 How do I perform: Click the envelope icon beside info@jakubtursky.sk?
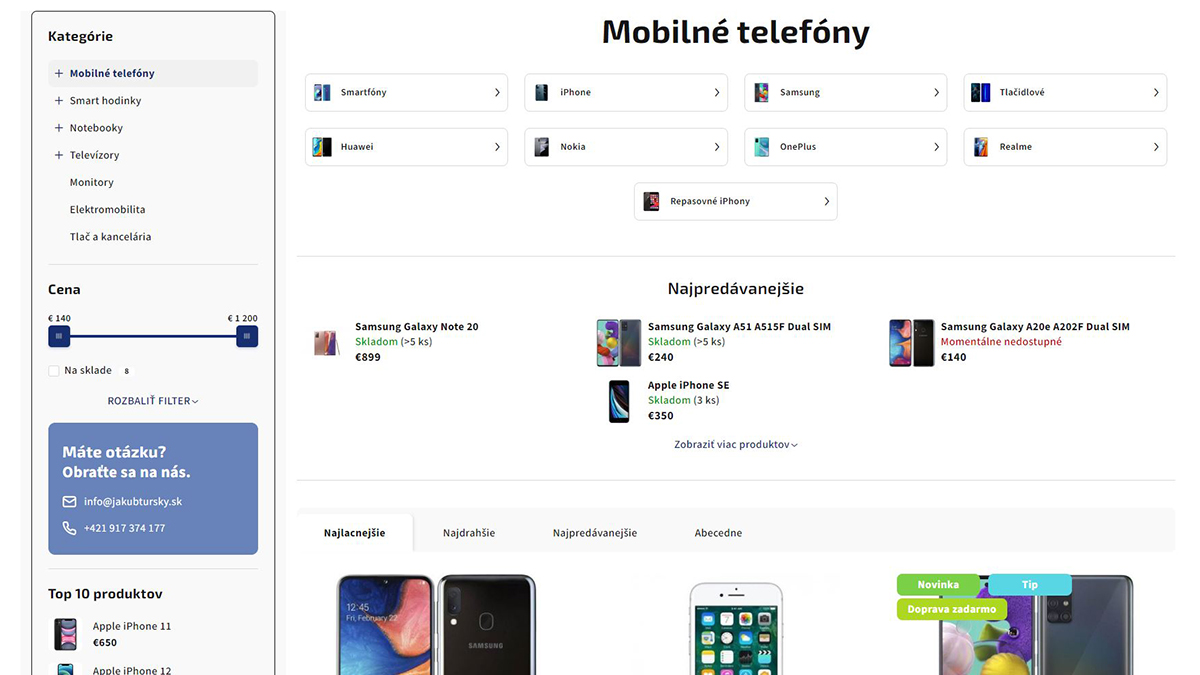(69, 502)
